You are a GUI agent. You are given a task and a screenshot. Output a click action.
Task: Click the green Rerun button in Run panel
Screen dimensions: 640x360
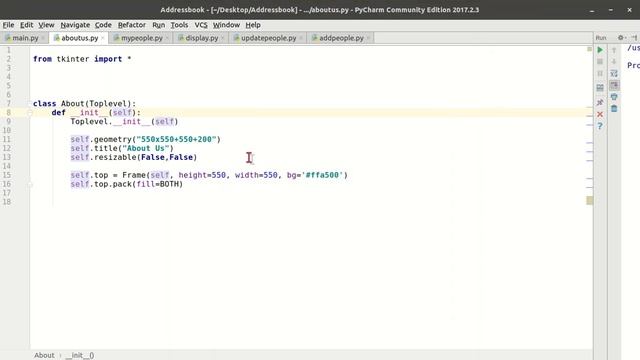[x=600, y=50]
